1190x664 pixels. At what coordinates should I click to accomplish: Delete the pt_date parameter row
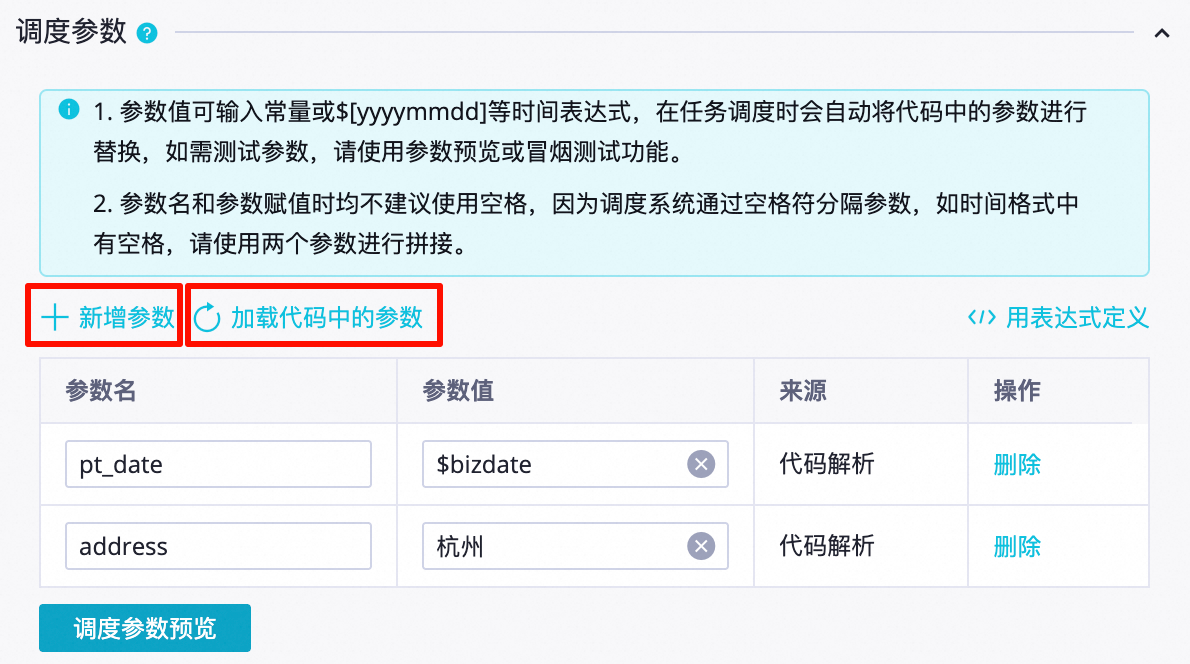pyautogui.click(x=1017, y=464)
